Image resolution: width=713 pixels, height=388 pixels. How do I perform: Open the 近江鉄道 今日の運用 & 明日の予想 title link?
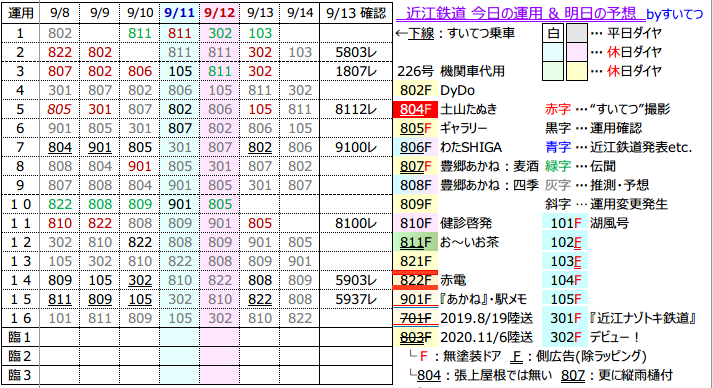tap(520, 14)
